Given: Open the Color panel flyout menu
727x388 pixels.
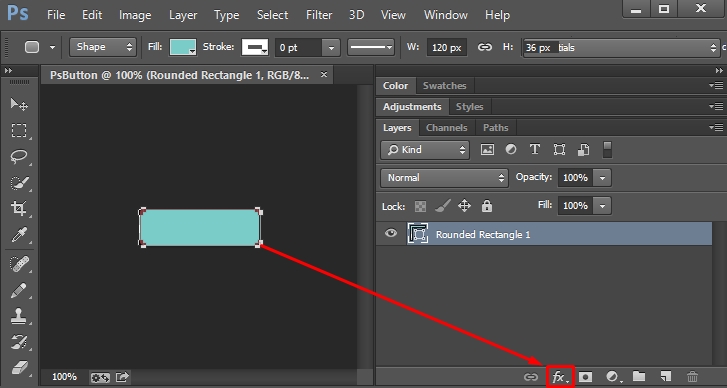Looking at the screenshot, I should (x=716, y=86).
